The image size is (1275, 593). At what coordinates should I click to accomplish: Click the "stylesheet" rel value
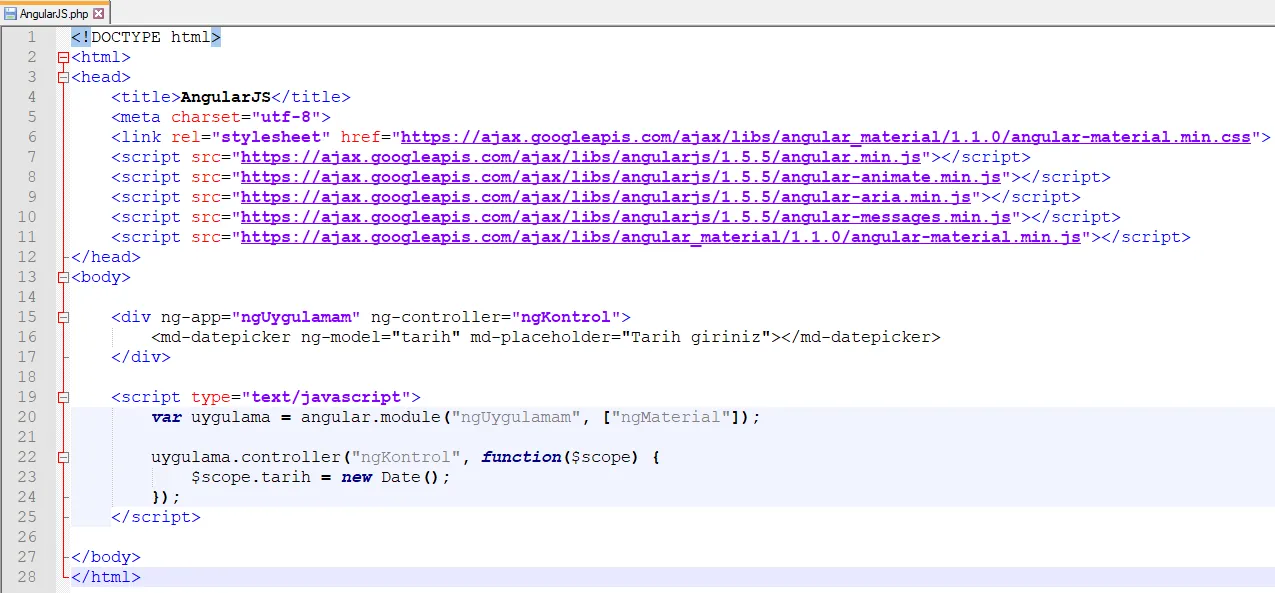click(271, 137)
